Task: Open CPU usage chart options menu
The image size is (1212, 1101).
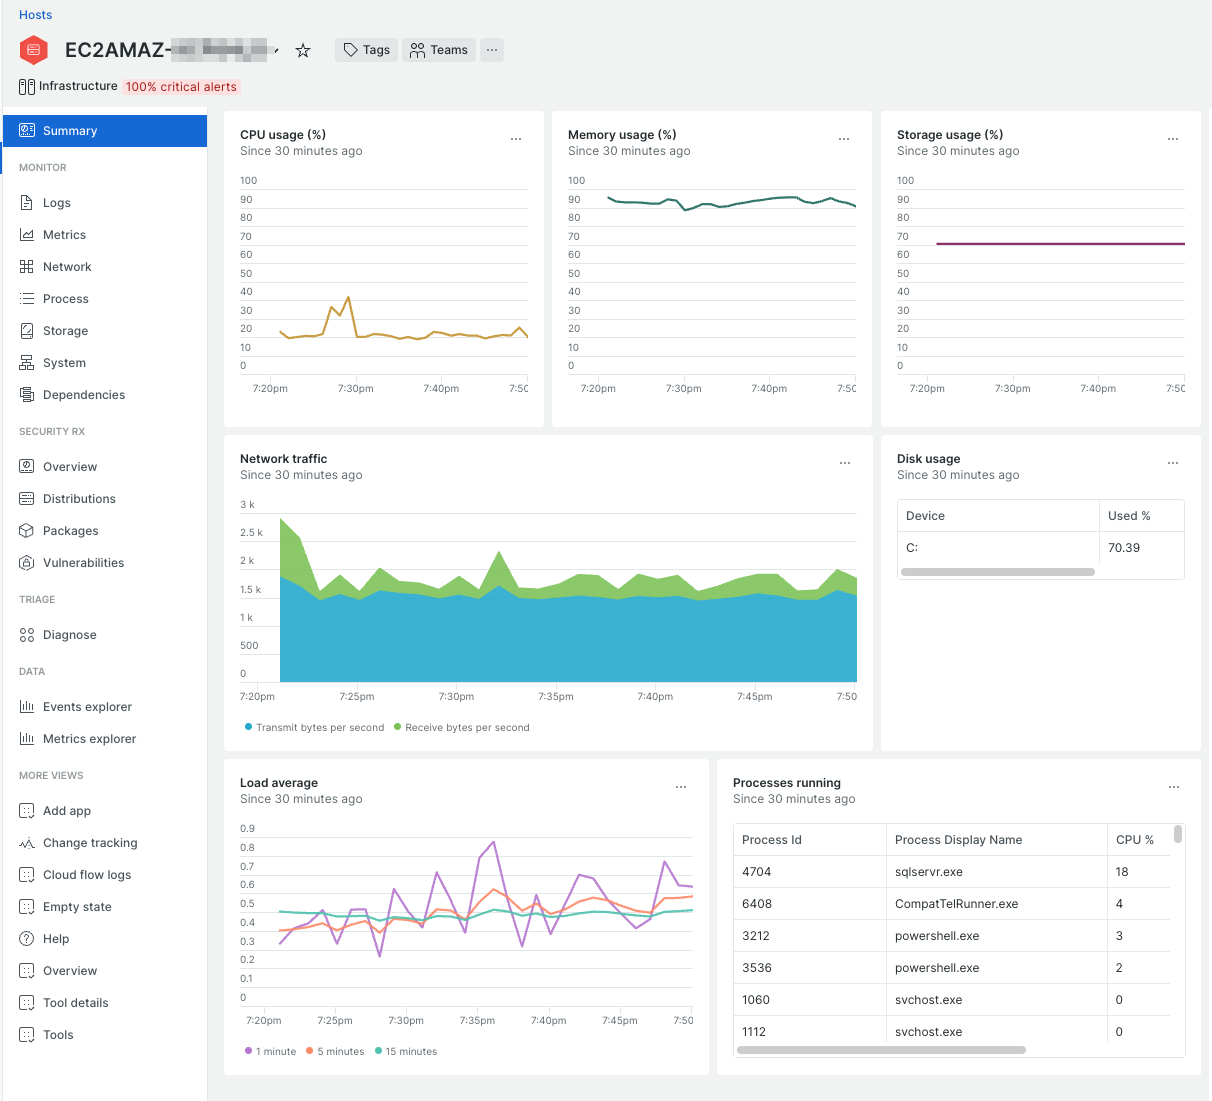Action: point(516,139)
